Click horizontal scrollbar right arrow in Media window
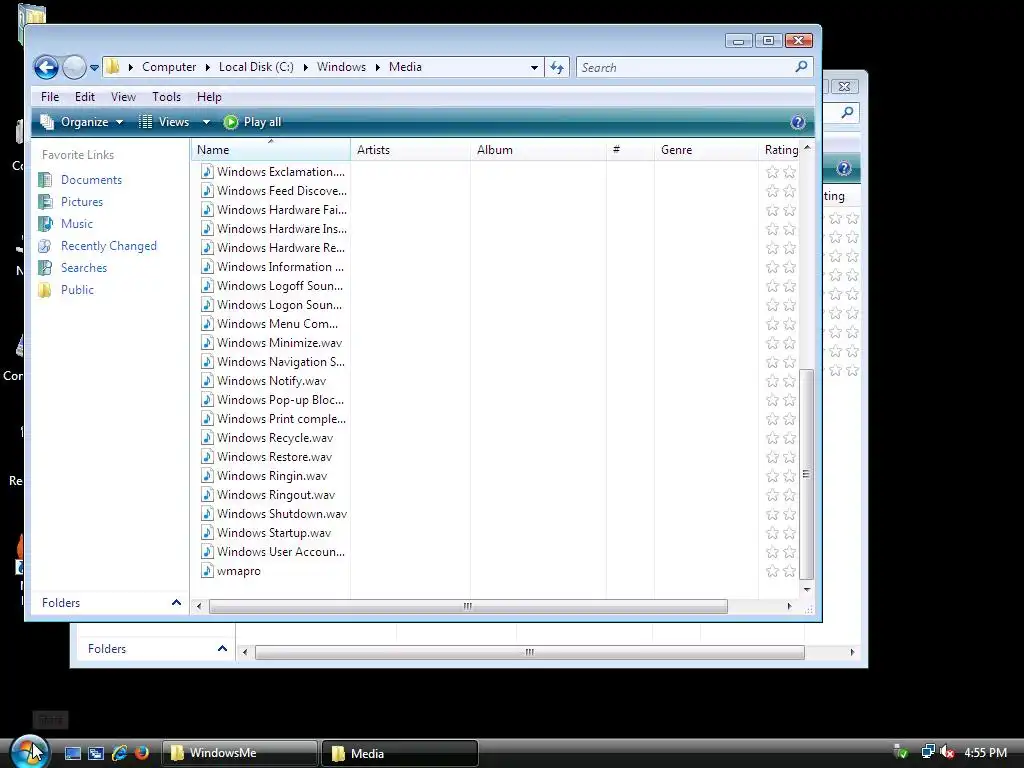 pos(789,606)
